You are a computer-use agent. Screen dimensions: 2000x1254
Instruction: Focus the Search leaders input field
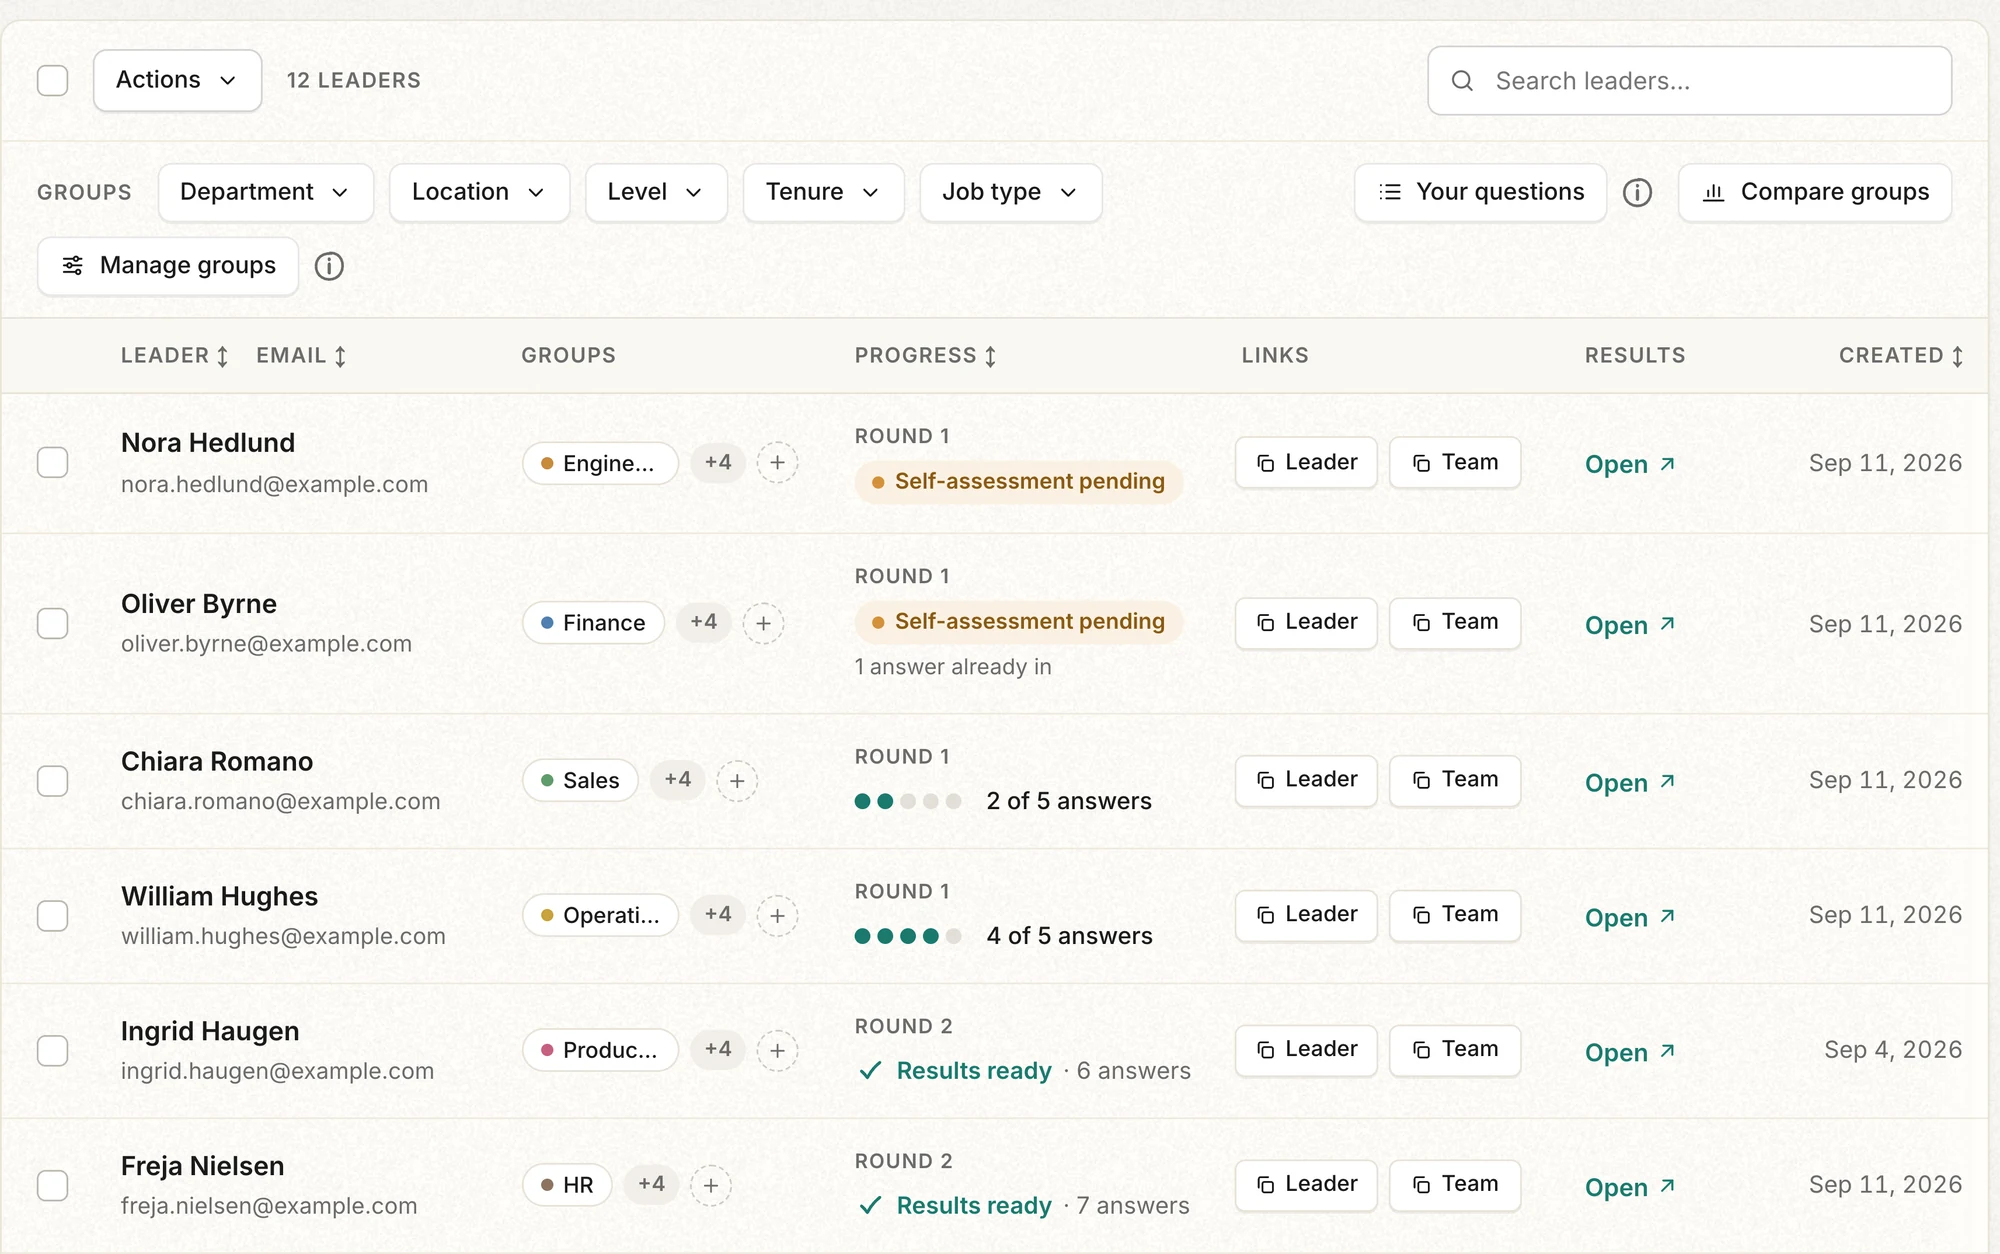click(x=1689, y=81)
